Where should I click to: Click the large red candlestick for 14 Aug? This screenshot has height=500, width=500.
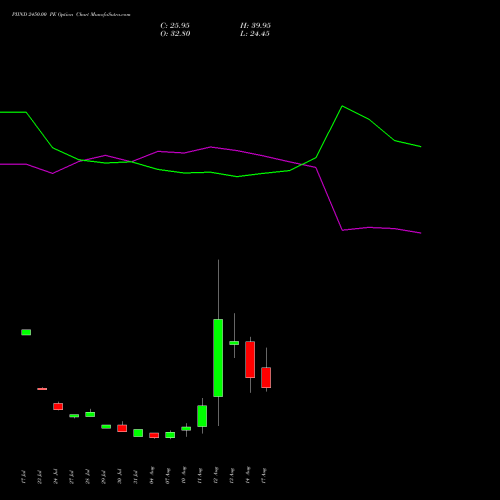[x=250, y=359]
